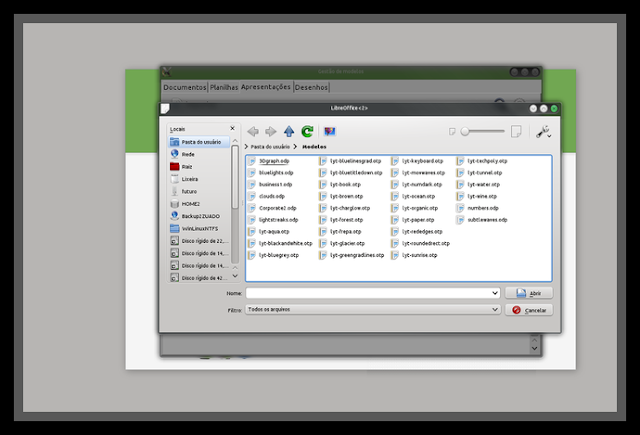Screen dimensions: 640x435
Task: Expand the Nome field dropdown arrow
Action: coord(495,293)
